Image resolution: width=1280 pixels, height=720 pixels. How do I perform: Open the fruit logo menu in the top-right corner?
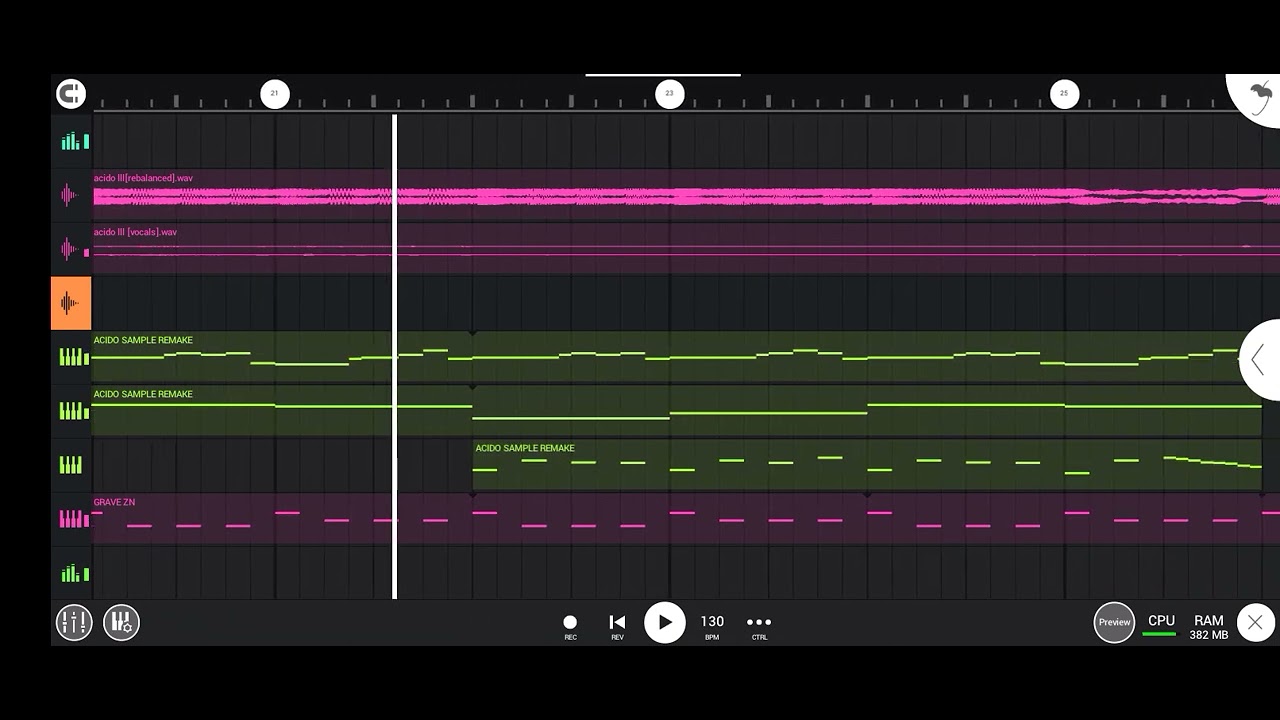point(1259,99)
